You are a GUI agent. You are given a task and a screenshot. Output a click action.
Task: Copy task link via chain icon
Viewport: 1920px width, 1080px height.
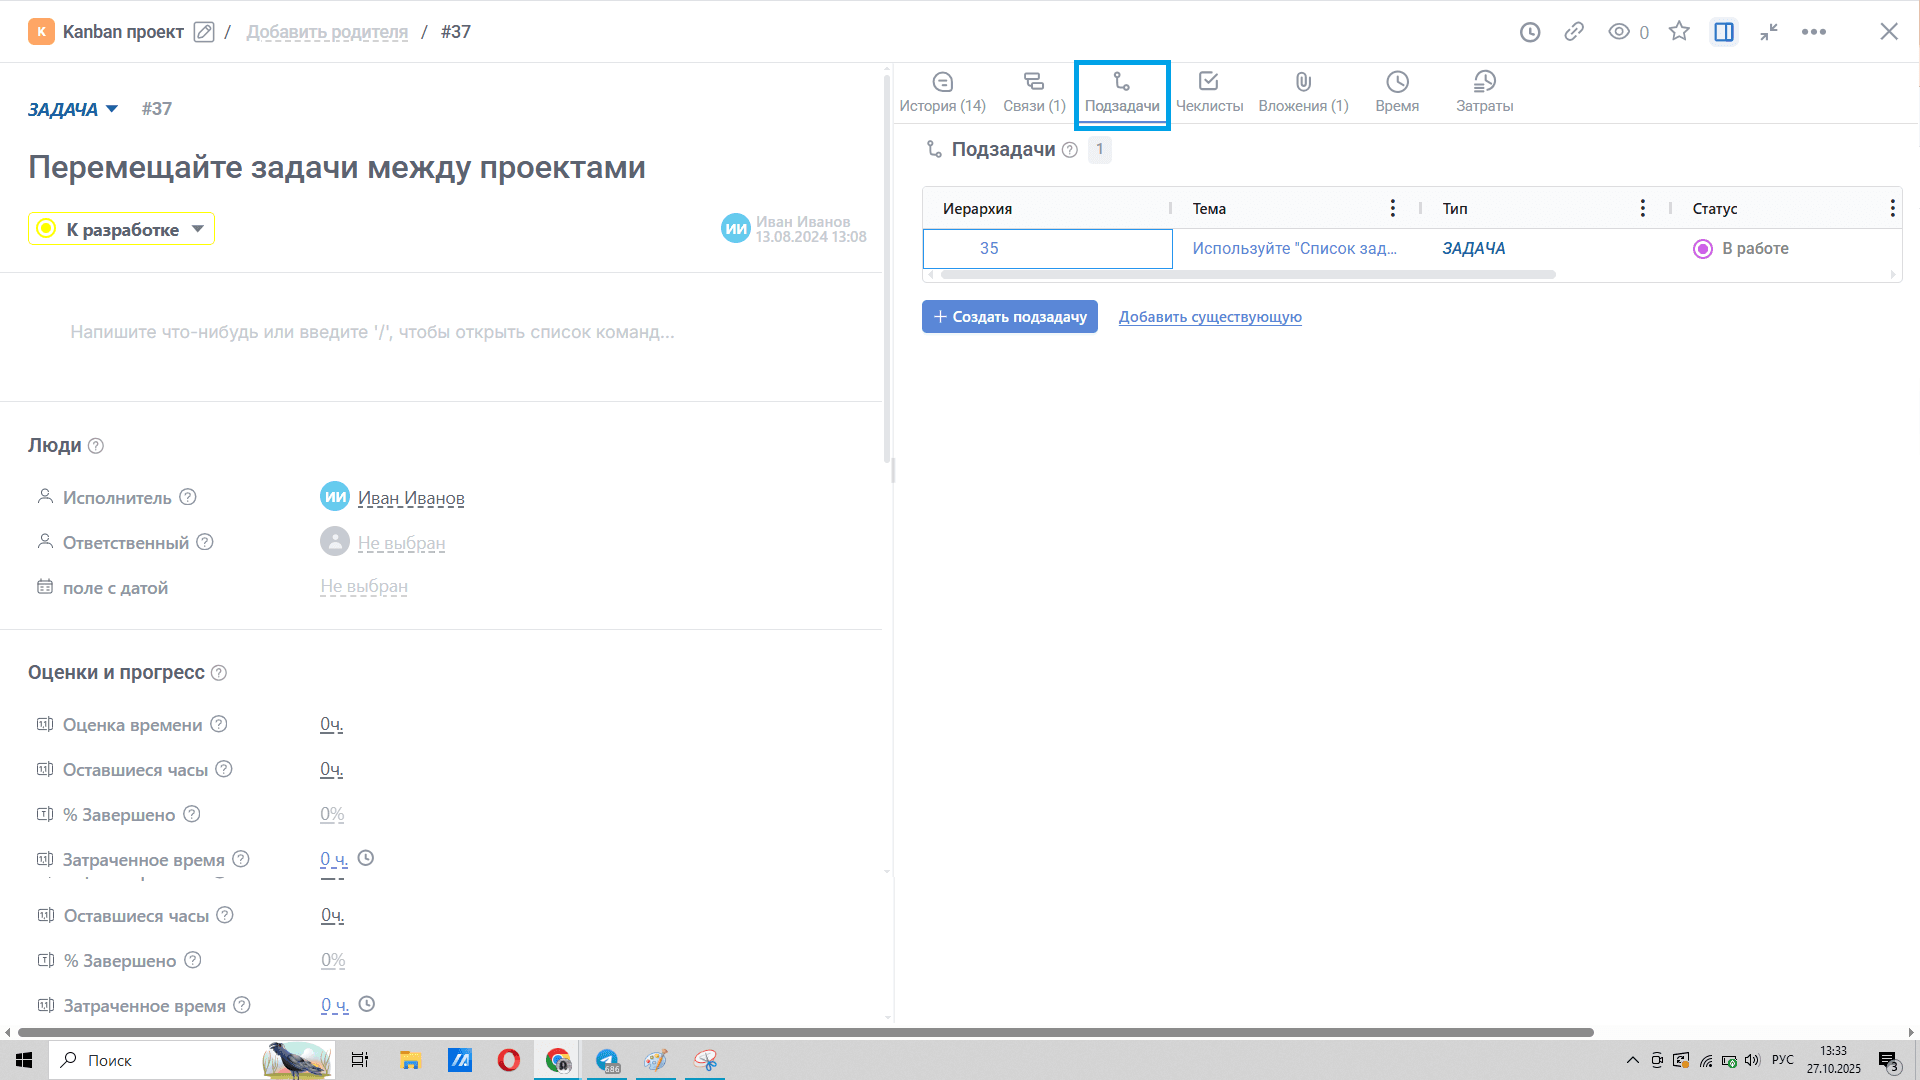(x=1574, y=32)
